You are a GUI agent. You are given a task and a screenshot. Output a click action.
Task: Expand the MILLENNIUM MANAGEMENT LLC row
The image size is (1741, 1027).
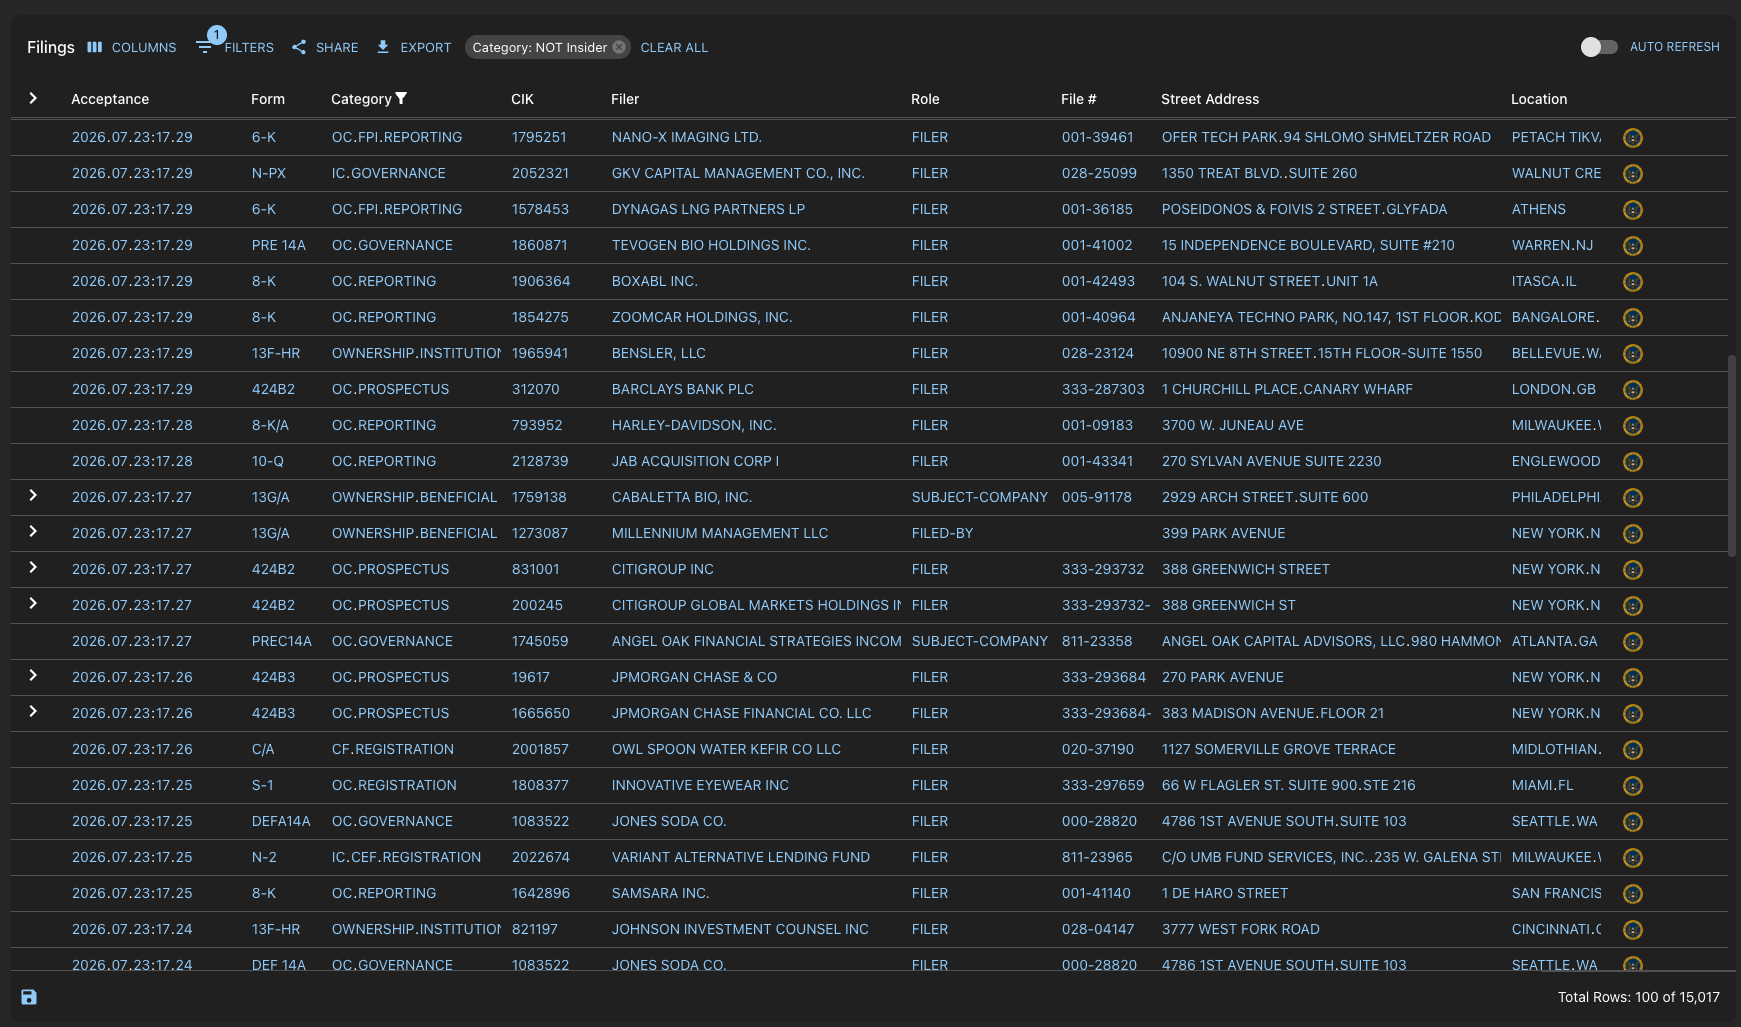(33, 531)
